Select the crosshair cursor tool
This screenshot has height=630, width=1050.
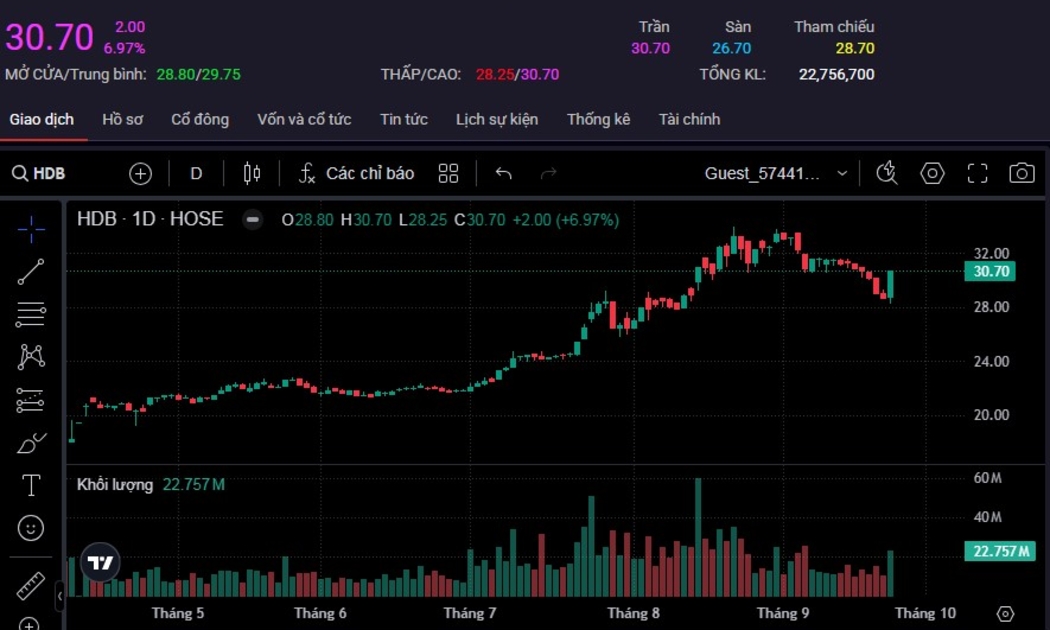31,229
